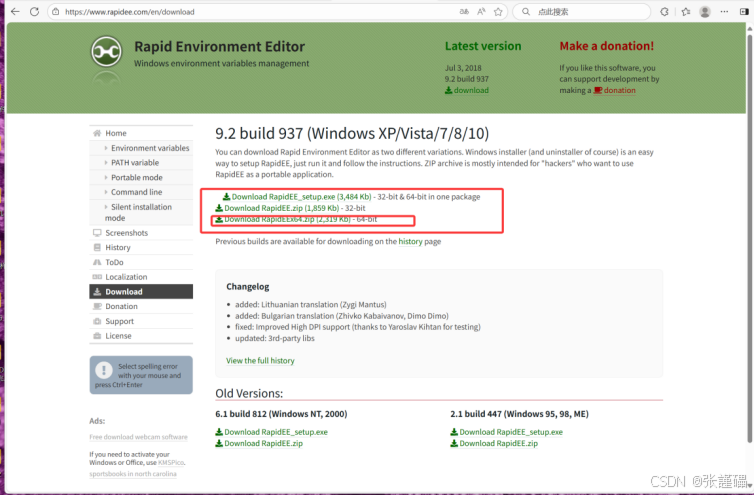Screen dimensions: 754x495
Task: Open Localization in the sidebar
Action: click(141, 277)
